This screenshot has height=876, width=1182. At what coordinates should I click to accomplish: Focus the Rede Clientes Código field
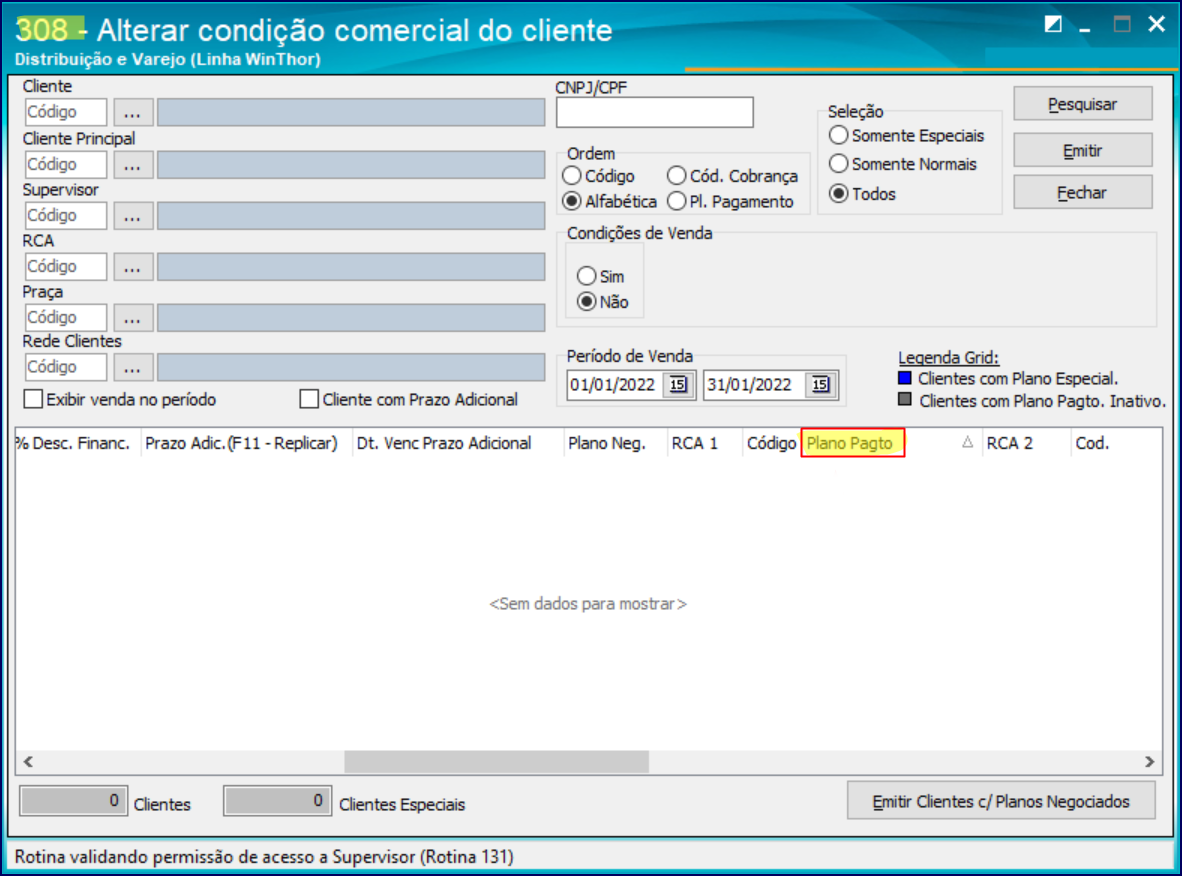(66, 367)
